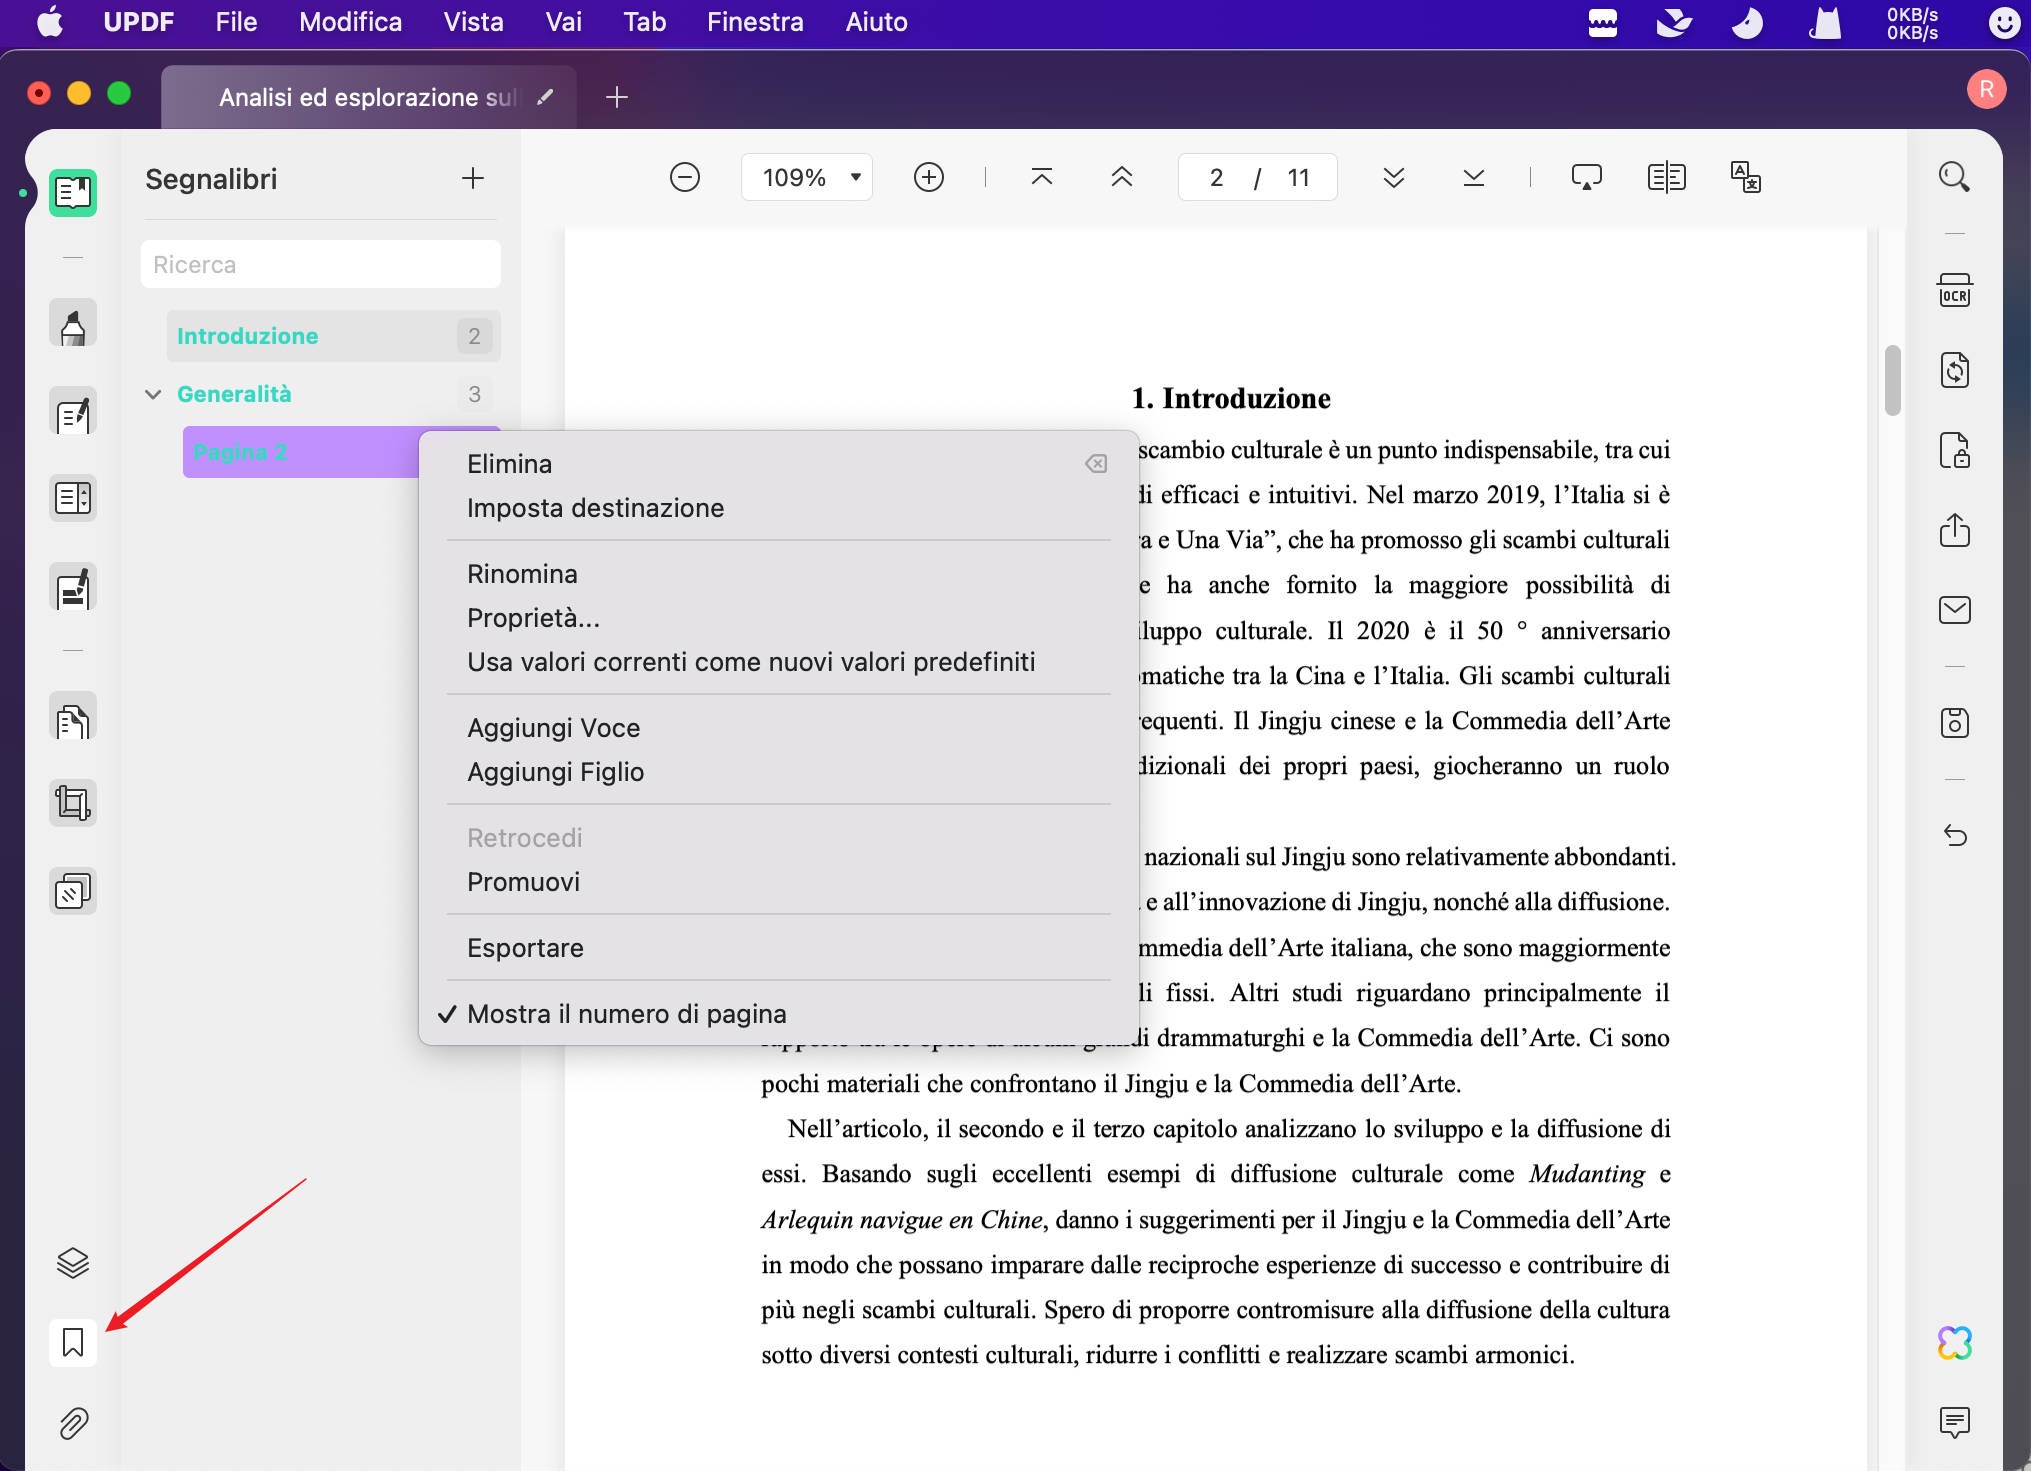
Task: Open the Crop Pages tool
Action: pos(73,803)
